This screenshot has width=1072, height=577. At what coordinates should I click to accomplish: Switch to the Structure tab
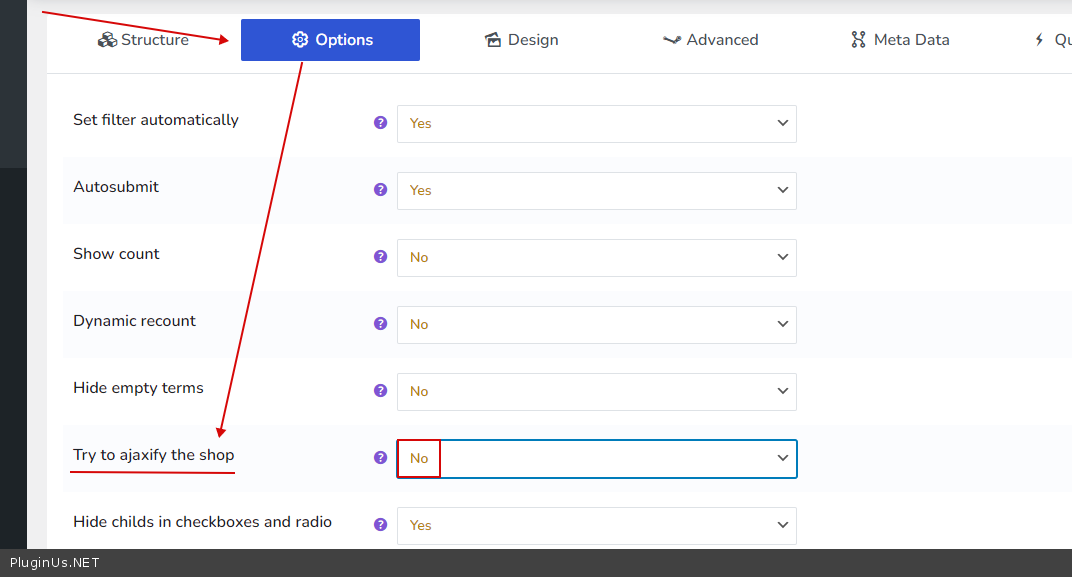click(x=144, y=40)
